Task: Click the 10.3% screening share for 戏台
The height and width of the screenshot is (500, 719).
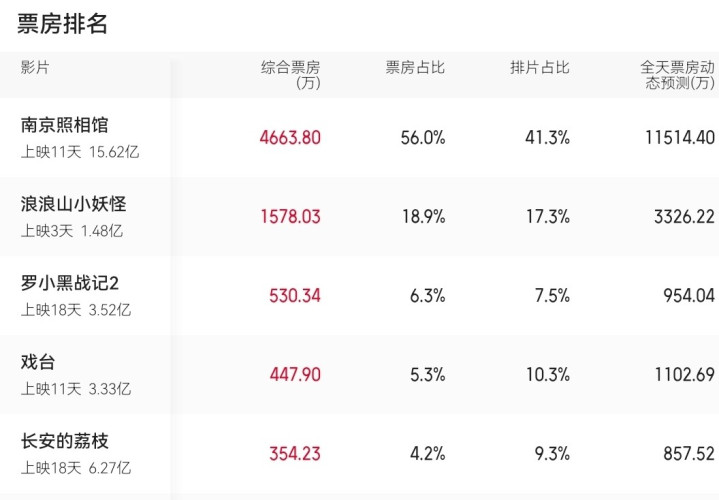Action: point(548,374)
